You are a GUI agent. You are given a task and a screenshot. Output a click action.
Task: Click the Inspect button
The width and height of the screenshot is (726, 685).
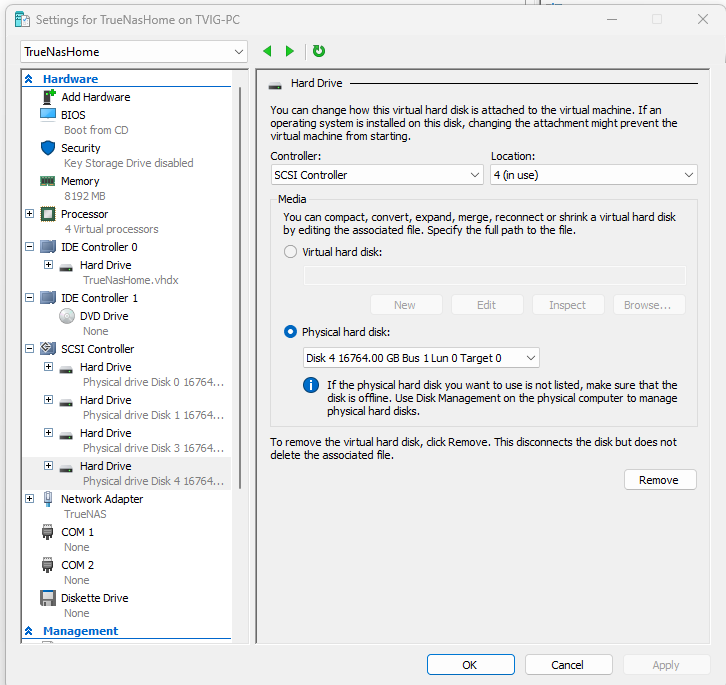click(568, 305)
